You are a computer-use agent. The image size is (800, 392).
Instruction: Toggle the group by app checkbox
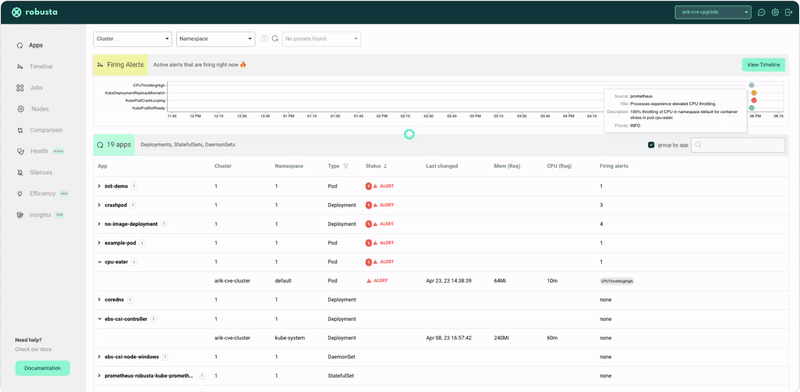pyautogui.click(x=651, y=145)
